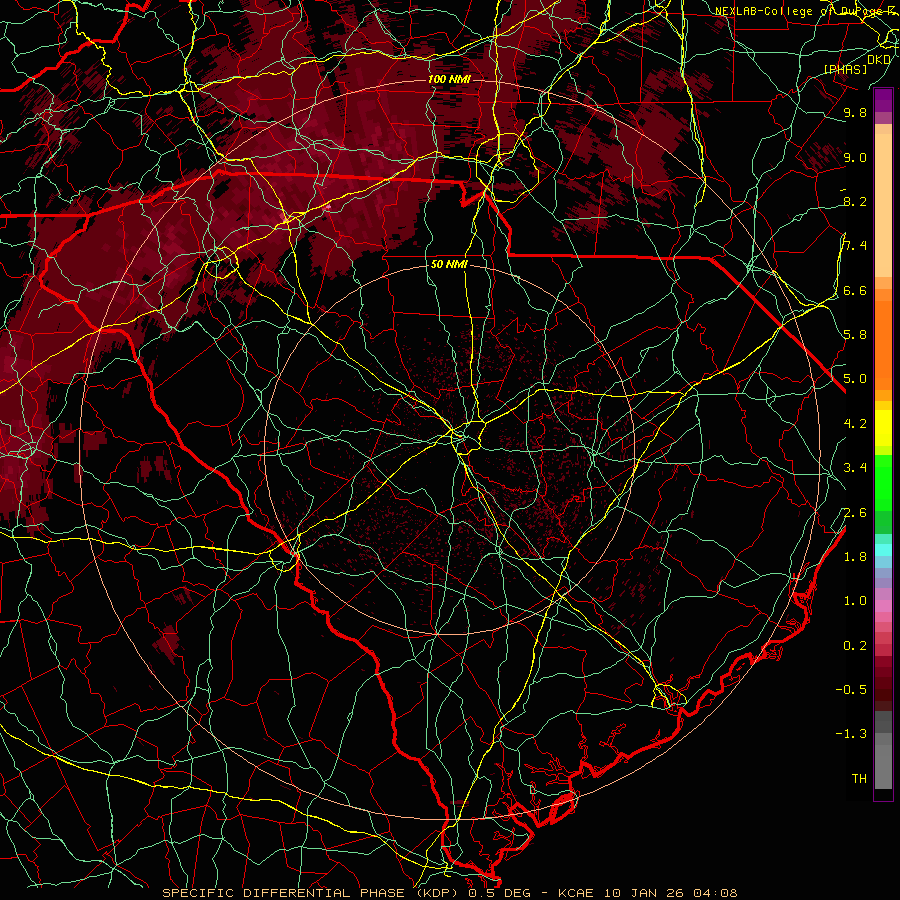Click the -1.3 value on the color scale
The image size is (900, 900).
(851, 734)
